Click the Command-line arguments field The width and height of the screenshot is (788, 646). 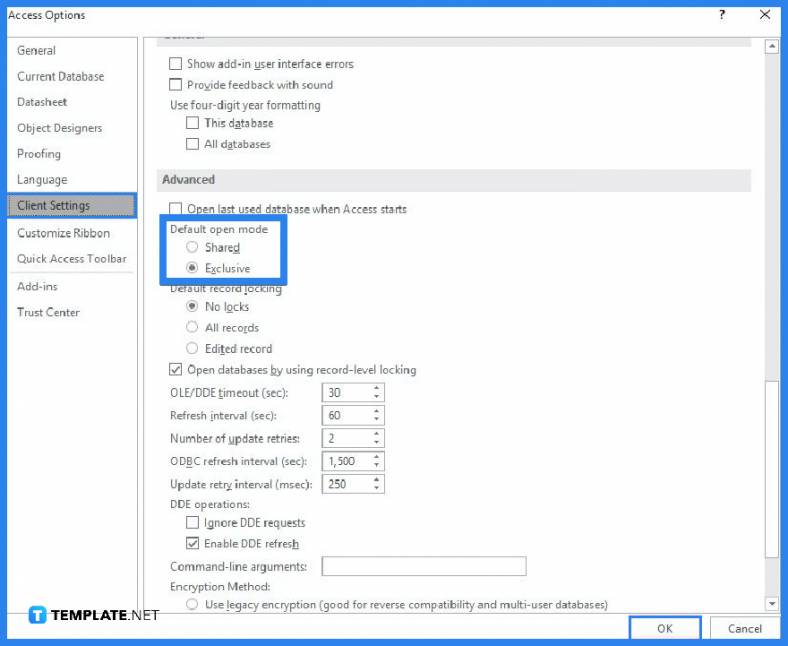[x=423, y=567]
